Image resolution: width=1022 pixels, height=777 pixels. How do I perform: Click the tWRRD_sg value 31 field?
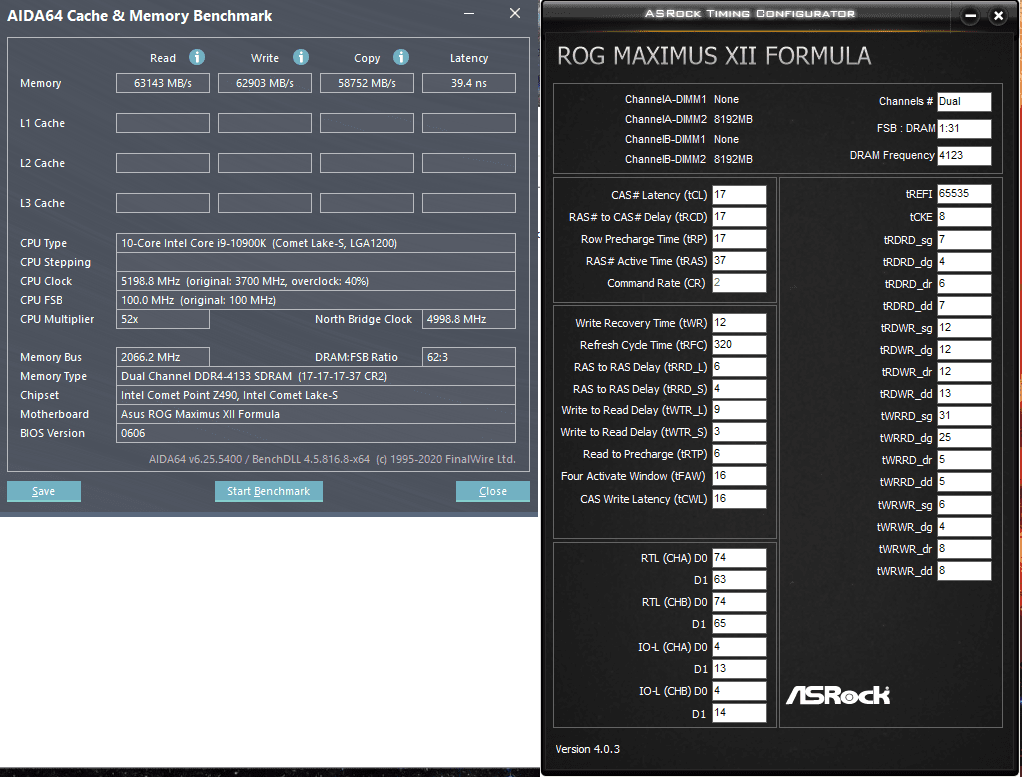(964, 416)
